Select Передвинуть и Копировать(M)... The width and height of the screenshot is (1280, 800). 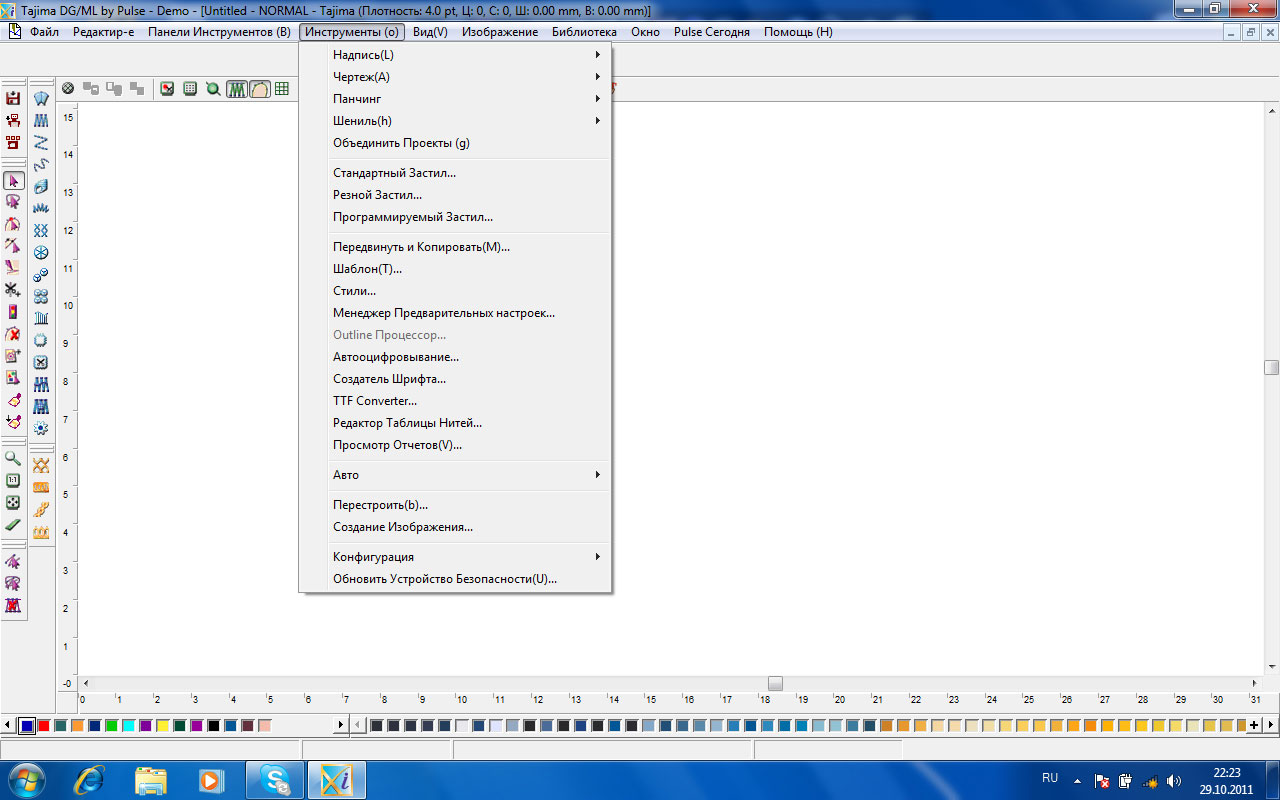(455, 247)
